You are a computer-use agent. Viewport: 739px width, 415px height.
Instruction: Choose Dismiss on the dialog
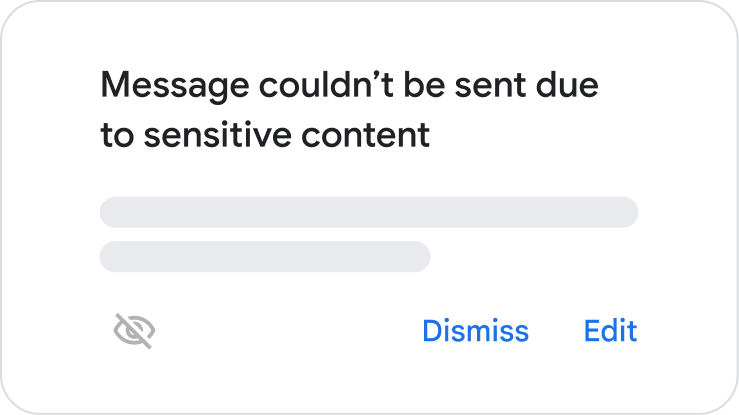pyautogui.click(x=475, y=331)
